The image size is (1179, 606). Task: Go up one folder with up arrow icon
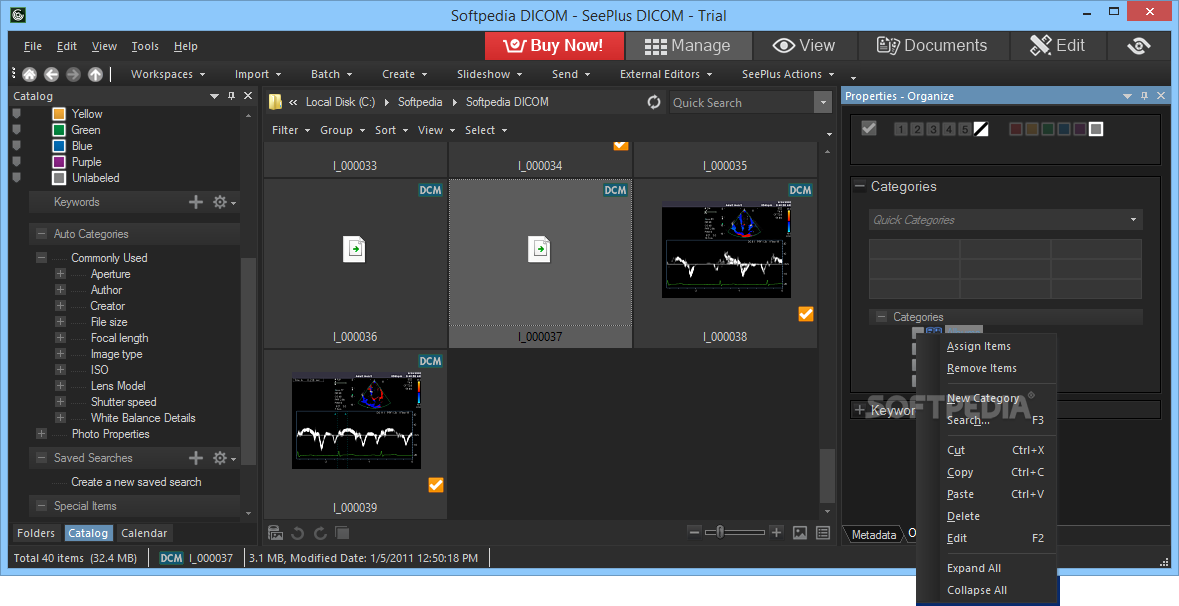point(95,74)
